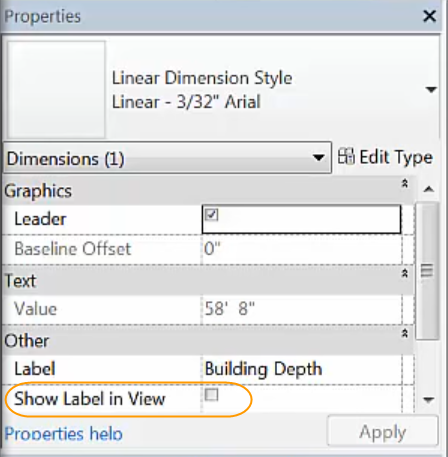Screen dimensions: 448x457
Task: Open the Properties help link
Action: pos(64,434)
